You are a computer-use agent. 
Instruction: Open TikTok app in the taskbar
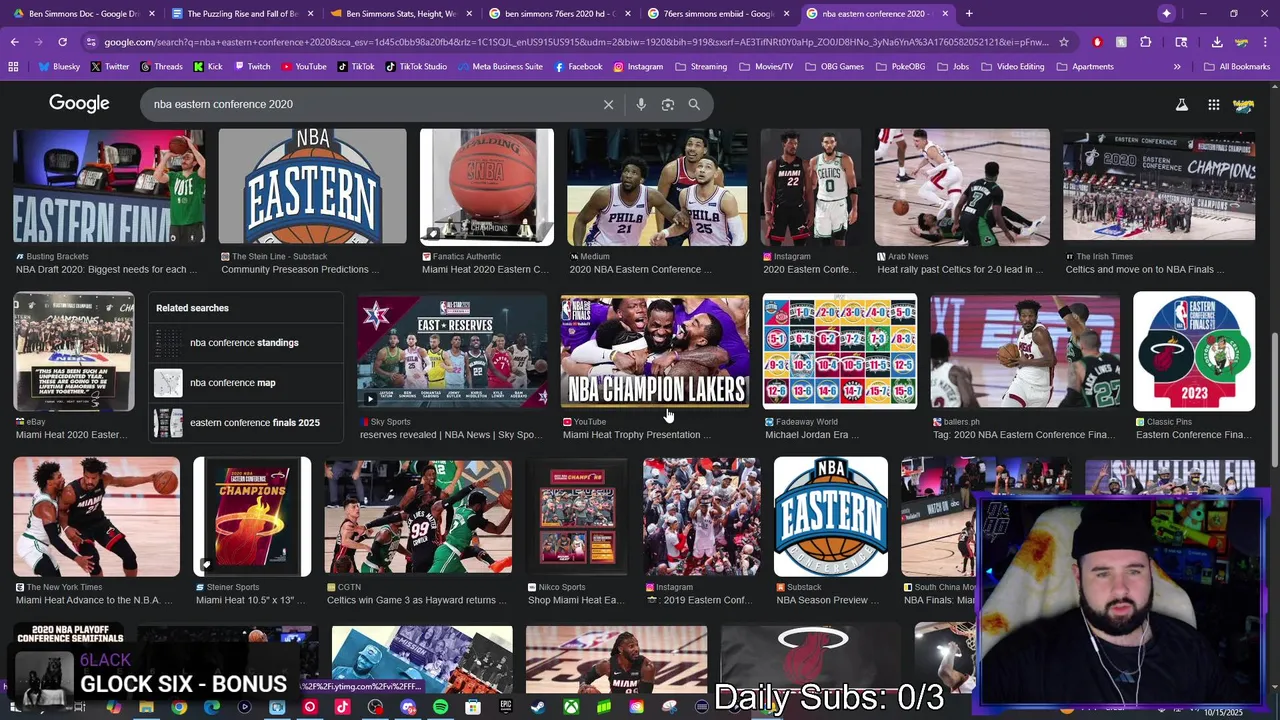[x=342, y=707]
